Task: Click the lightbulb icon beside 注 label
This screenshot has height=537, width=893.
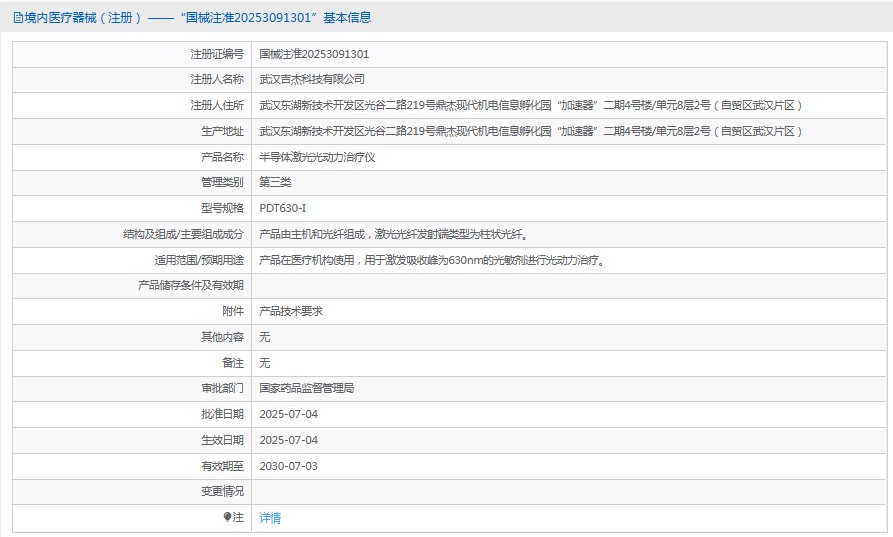Action: point(227,517)
